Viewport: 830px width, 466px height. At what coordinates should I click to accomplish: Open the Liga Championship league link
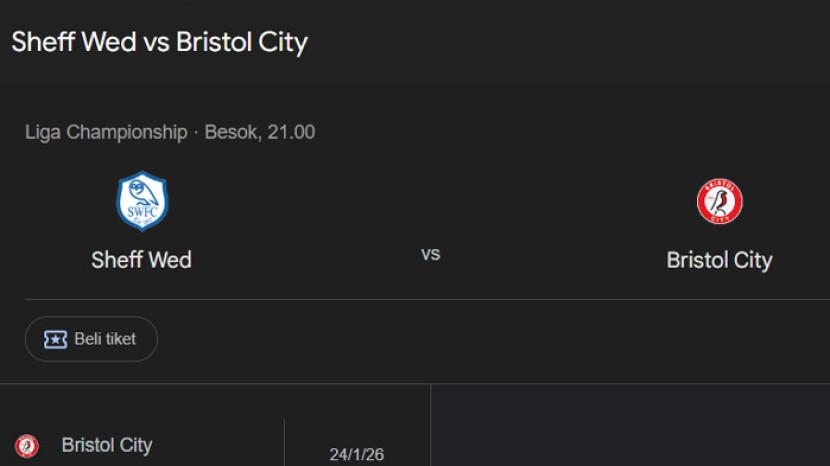click(106, 132)
